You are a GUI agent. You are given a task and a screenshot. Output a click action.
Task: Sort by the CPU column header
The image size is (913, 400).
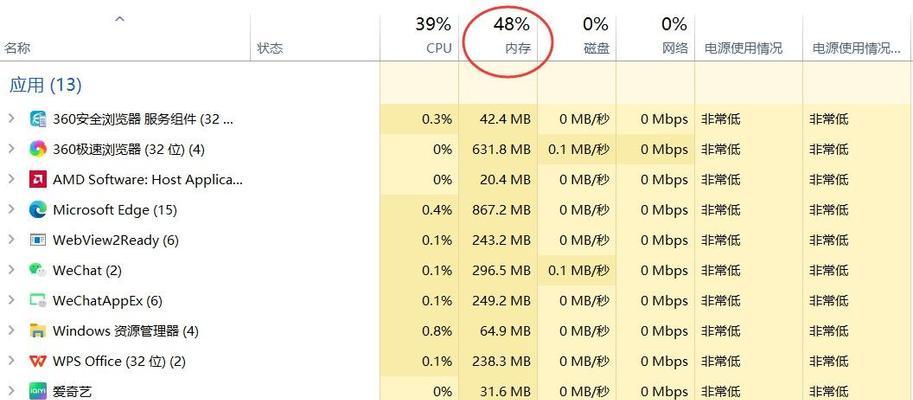click(437, 47)
